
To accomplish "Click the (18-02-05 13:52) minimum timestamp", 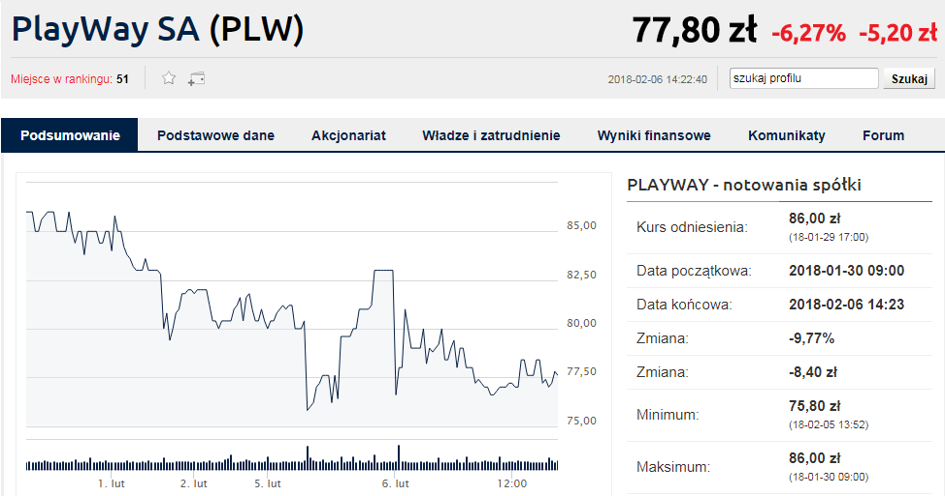I will tap(829, 425).
